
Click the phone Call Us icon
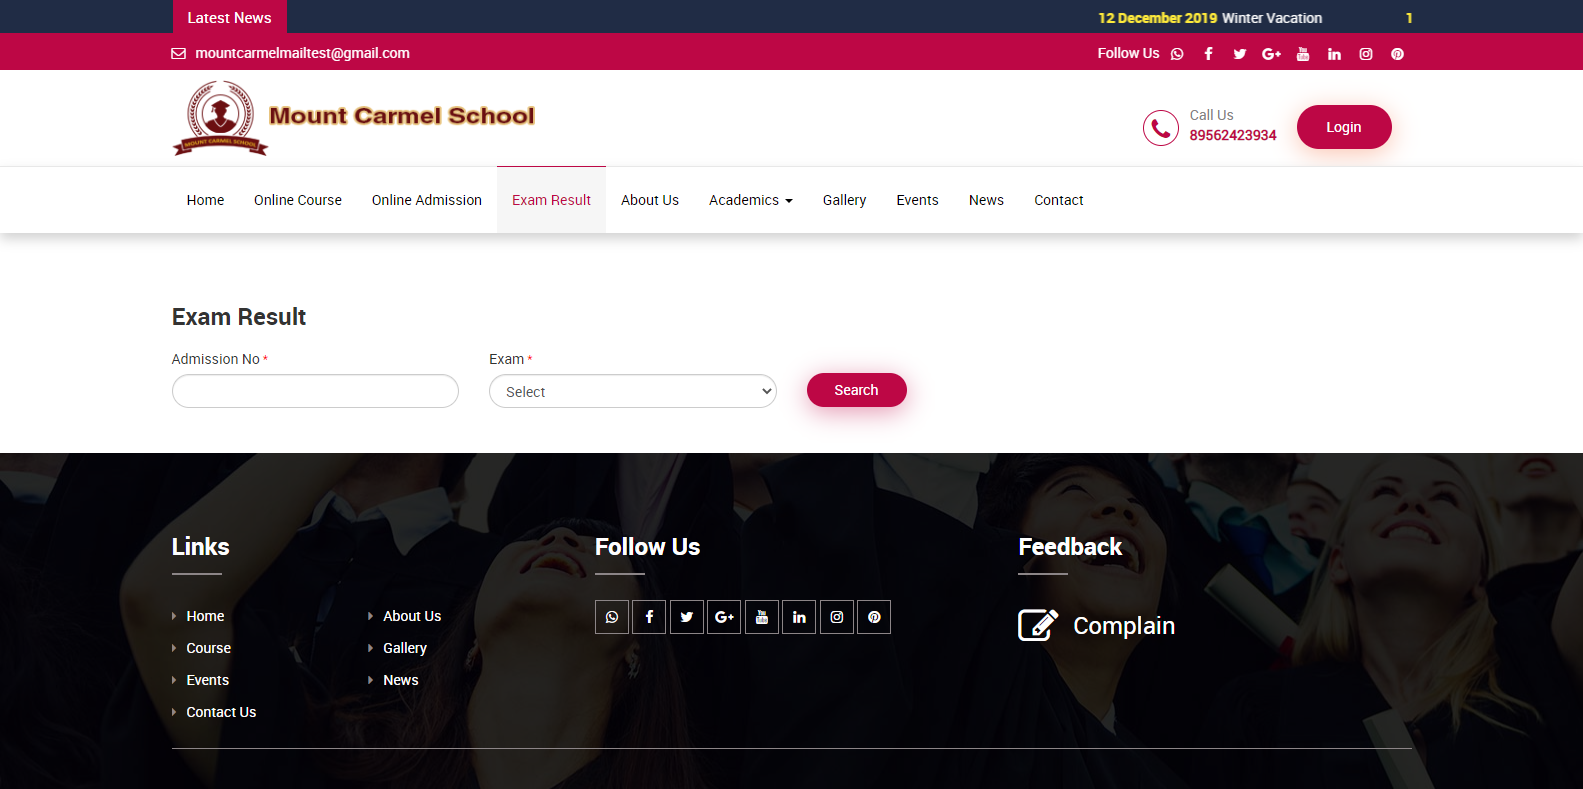[x=1160, y=128]
